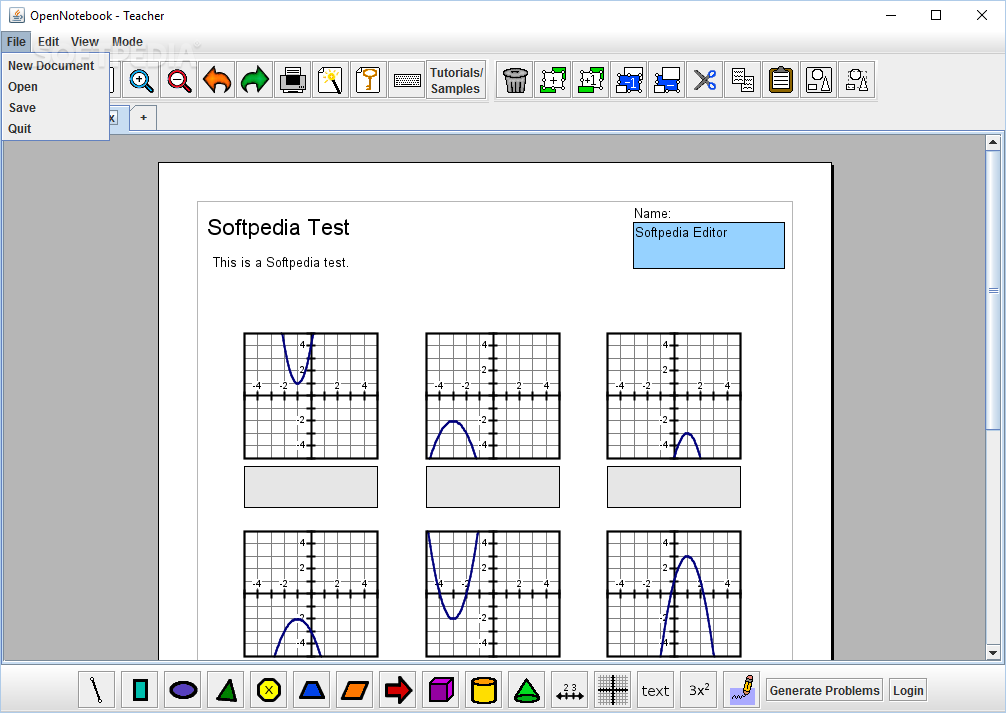Click the clipboard paste icon
Image resolution: width=1006 pixels, height=713 pixels.
[780, 80]
